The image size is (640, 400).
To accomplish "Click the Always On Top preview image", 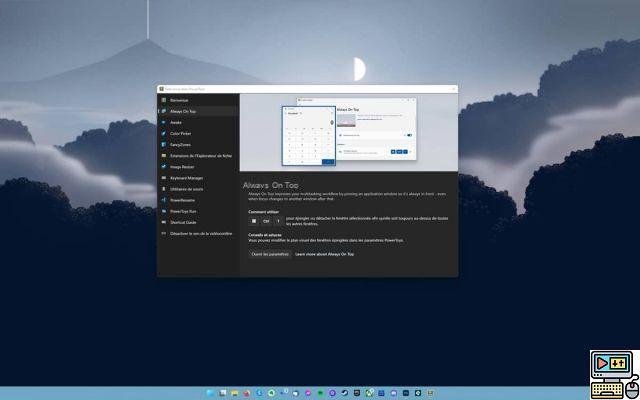I will 349,132.
